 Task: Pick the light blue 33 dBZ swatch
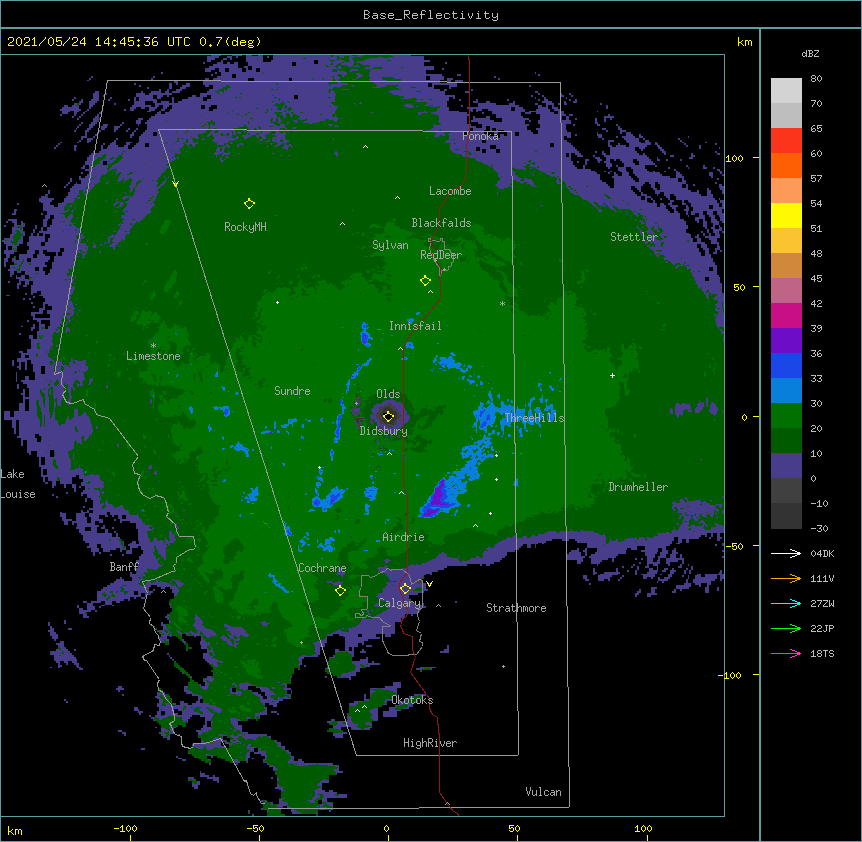(x=786, y=390)
